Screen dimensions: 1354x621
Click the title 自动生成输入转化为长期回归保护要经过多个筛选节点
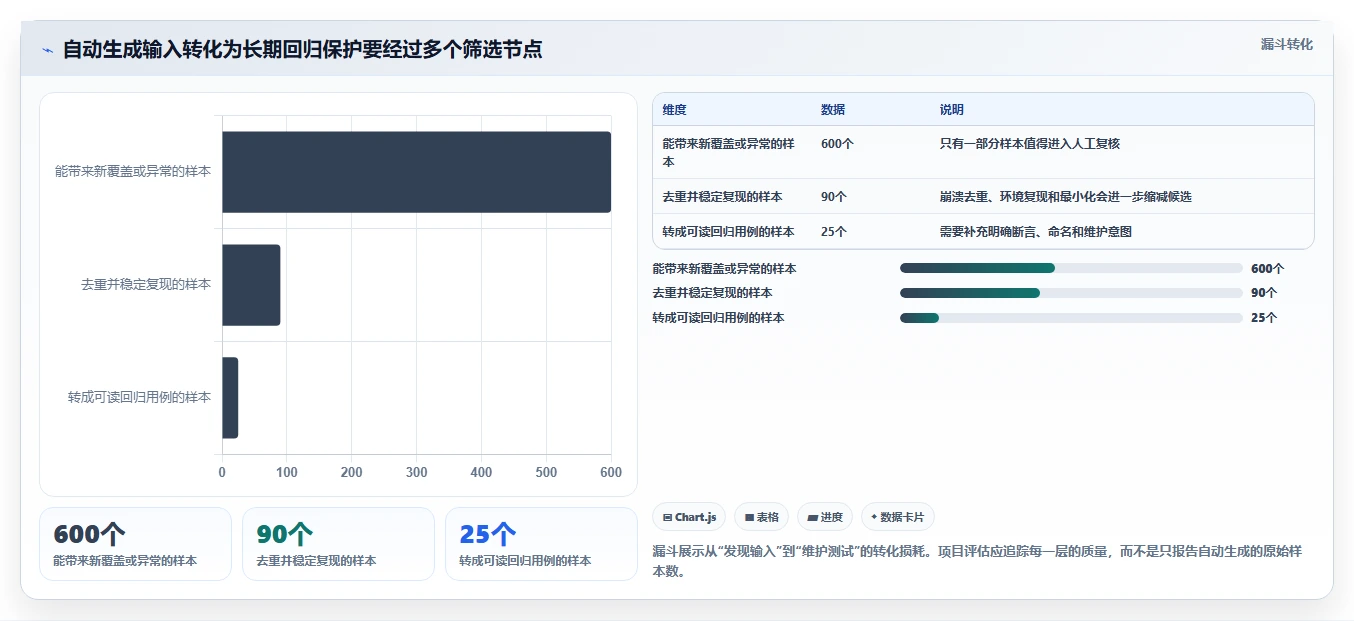click(x=302, y=50)
